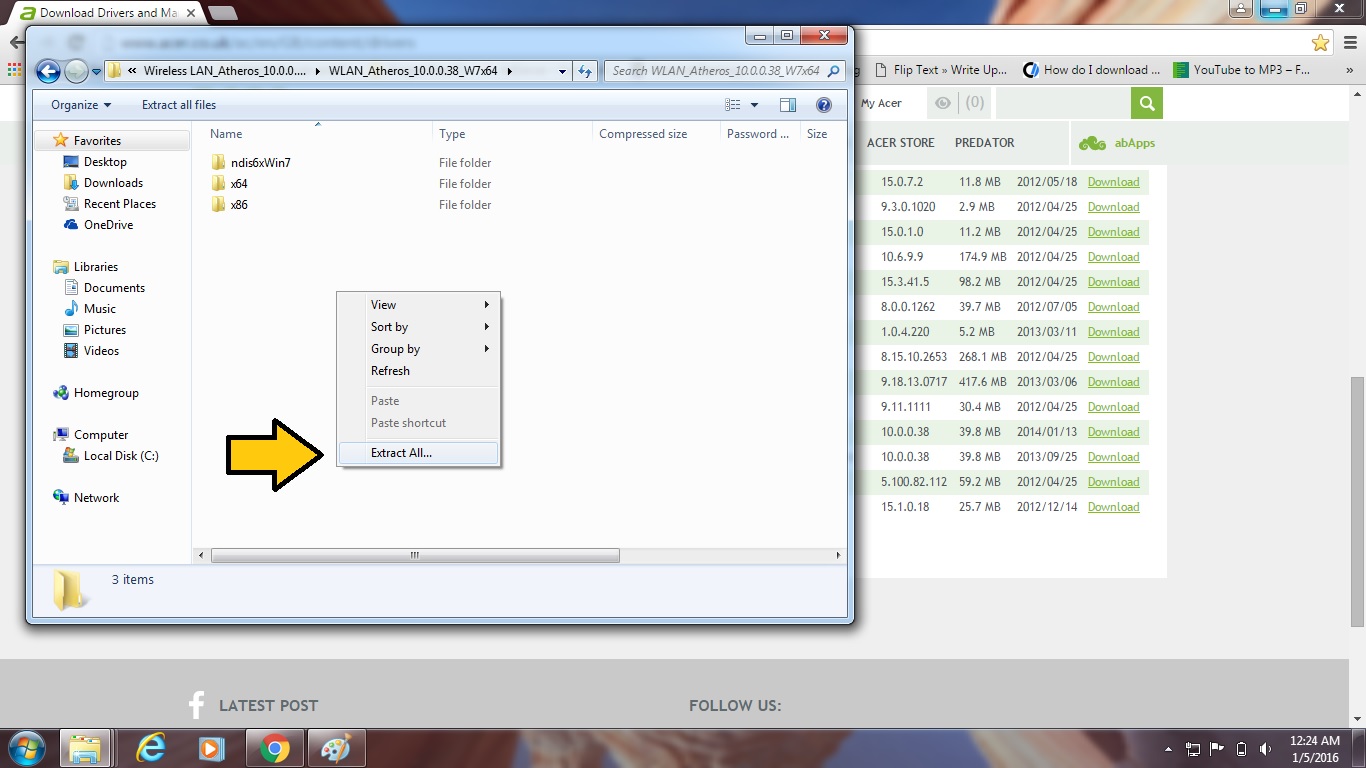Click the eye icon beside My Acer
Viewport: 1366px width, 768px height.
point(942,103)
